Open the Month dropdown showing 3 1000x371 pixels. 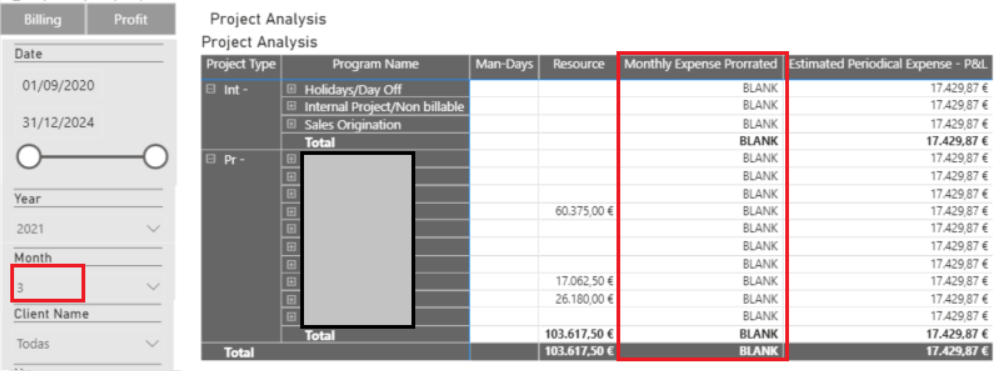pyautogui.click(x=89, y=287)
